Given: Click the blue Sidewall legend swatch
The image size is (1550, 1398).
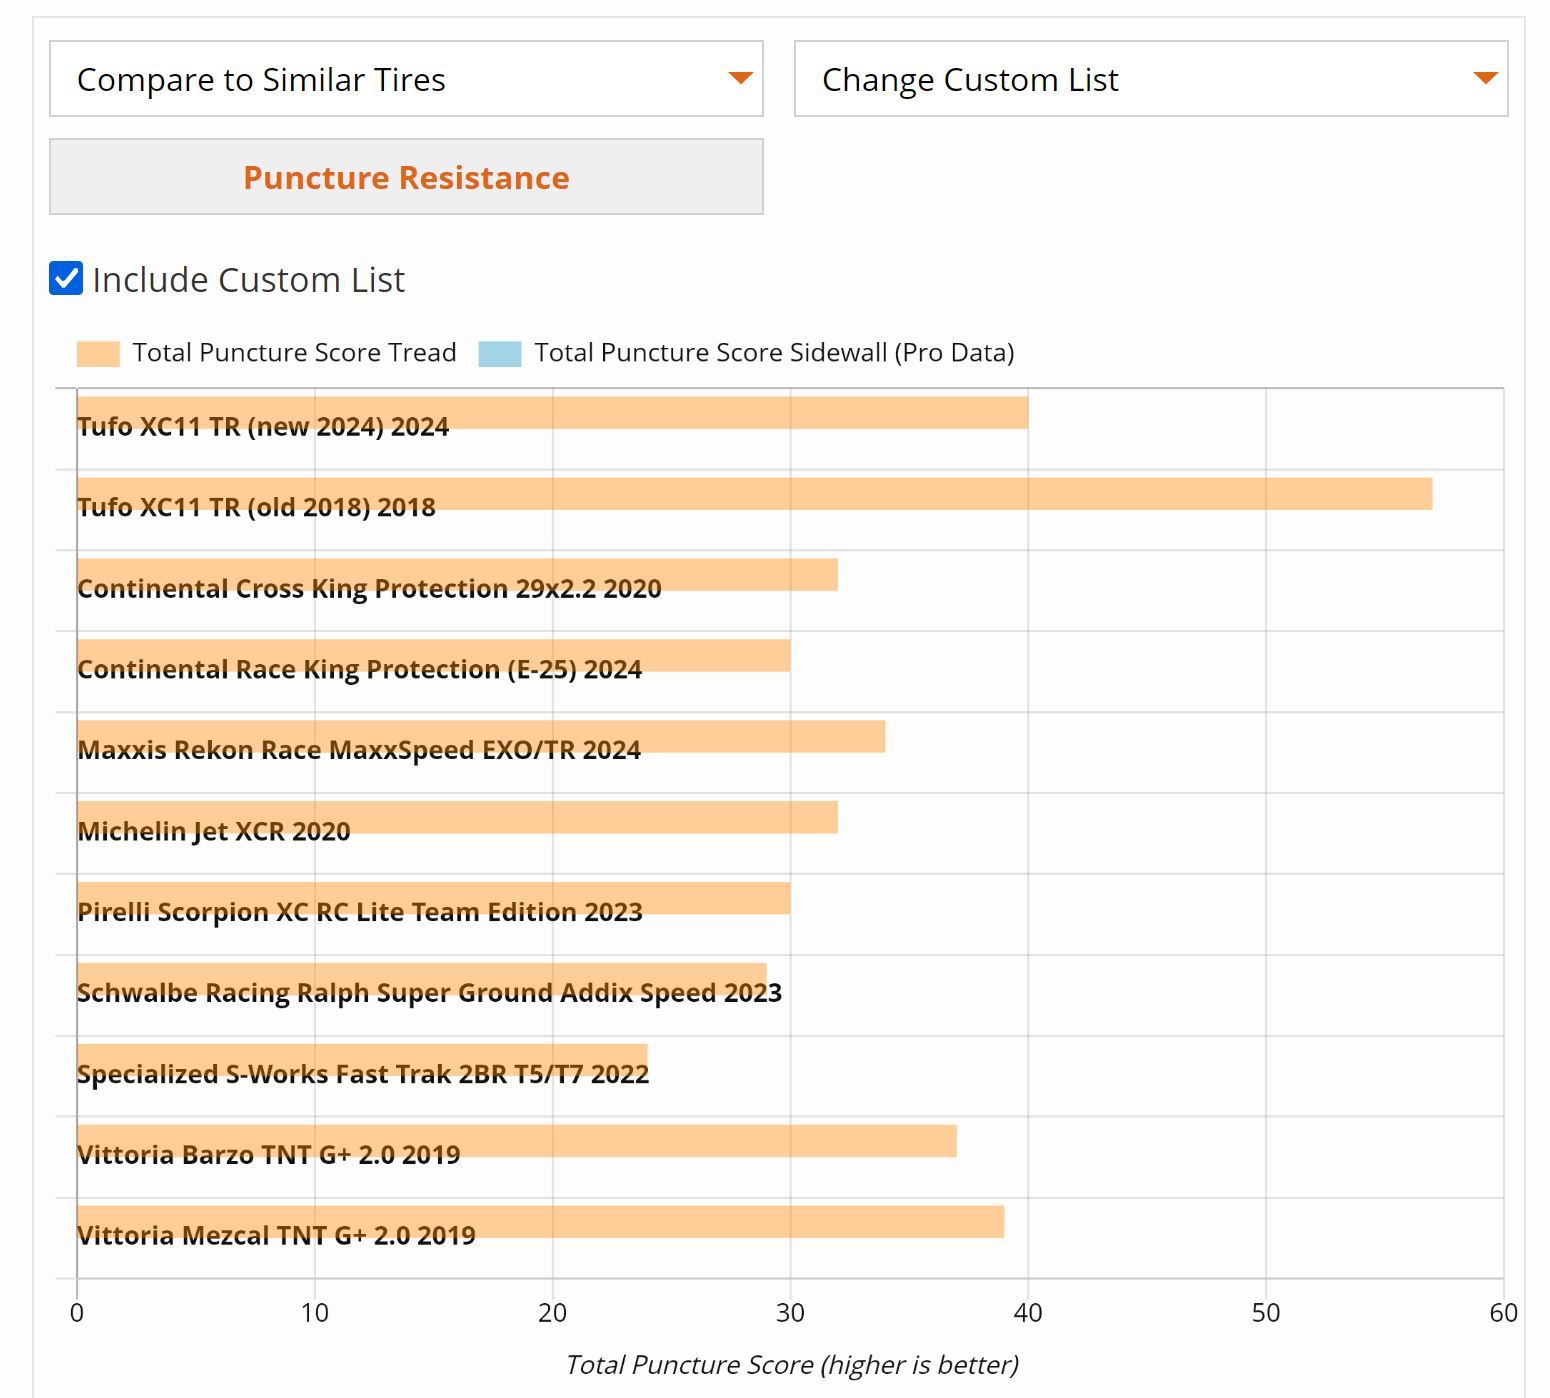Looking at the screenshot, I should click(500, 354).
